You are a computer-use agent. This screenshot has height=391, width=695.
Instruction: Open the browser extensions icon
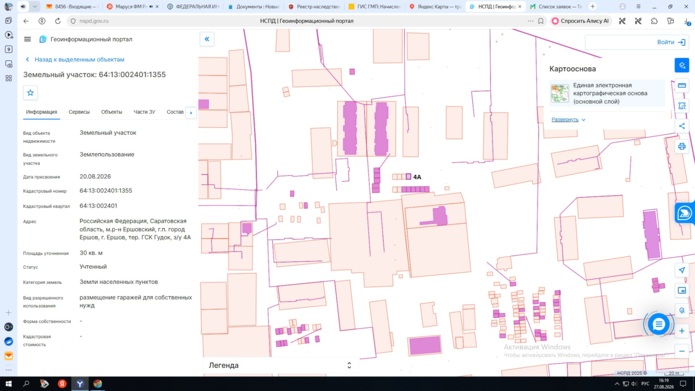[654, 21]
